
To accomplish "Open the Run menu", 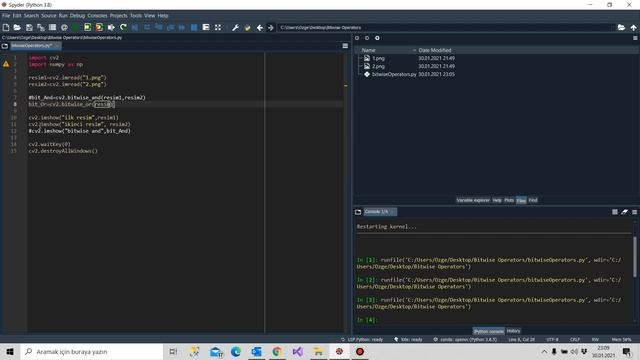I will click(x=63, y=16).
